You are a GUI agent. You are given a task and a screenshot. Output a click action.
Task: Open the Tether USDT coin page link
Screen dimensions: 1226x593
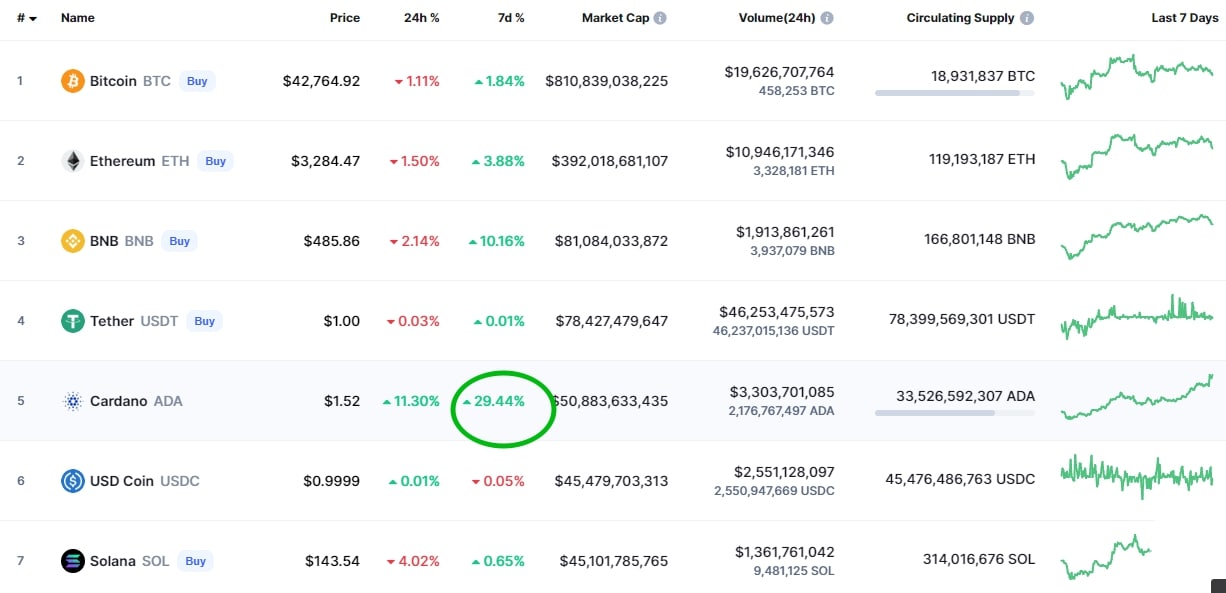(x=134, y=321)
